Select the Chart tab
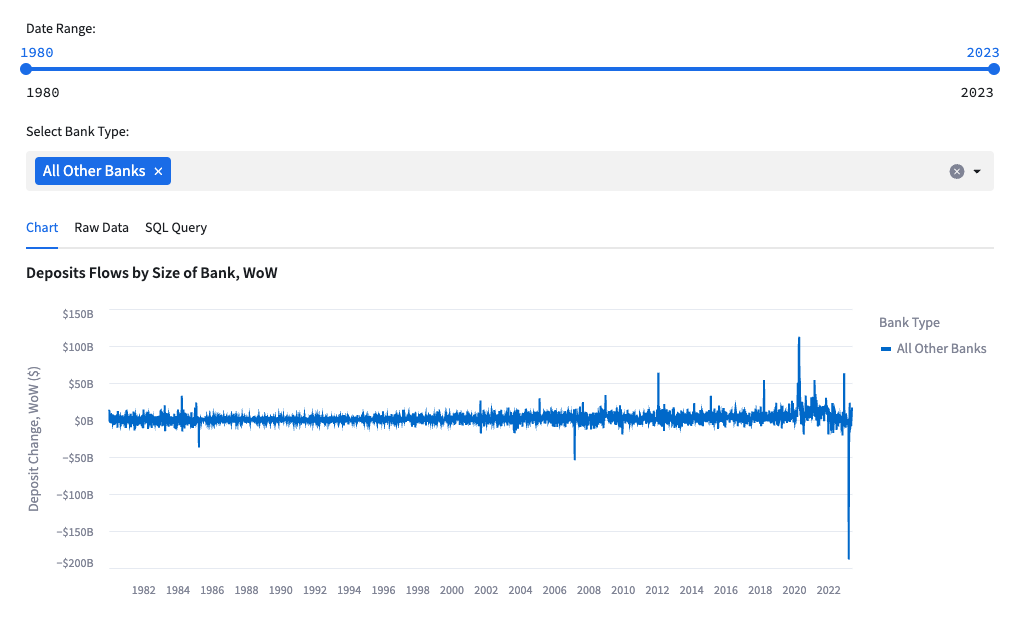Screen dimensions: 1017x633 pyautogui.click(x=41, y=227)
